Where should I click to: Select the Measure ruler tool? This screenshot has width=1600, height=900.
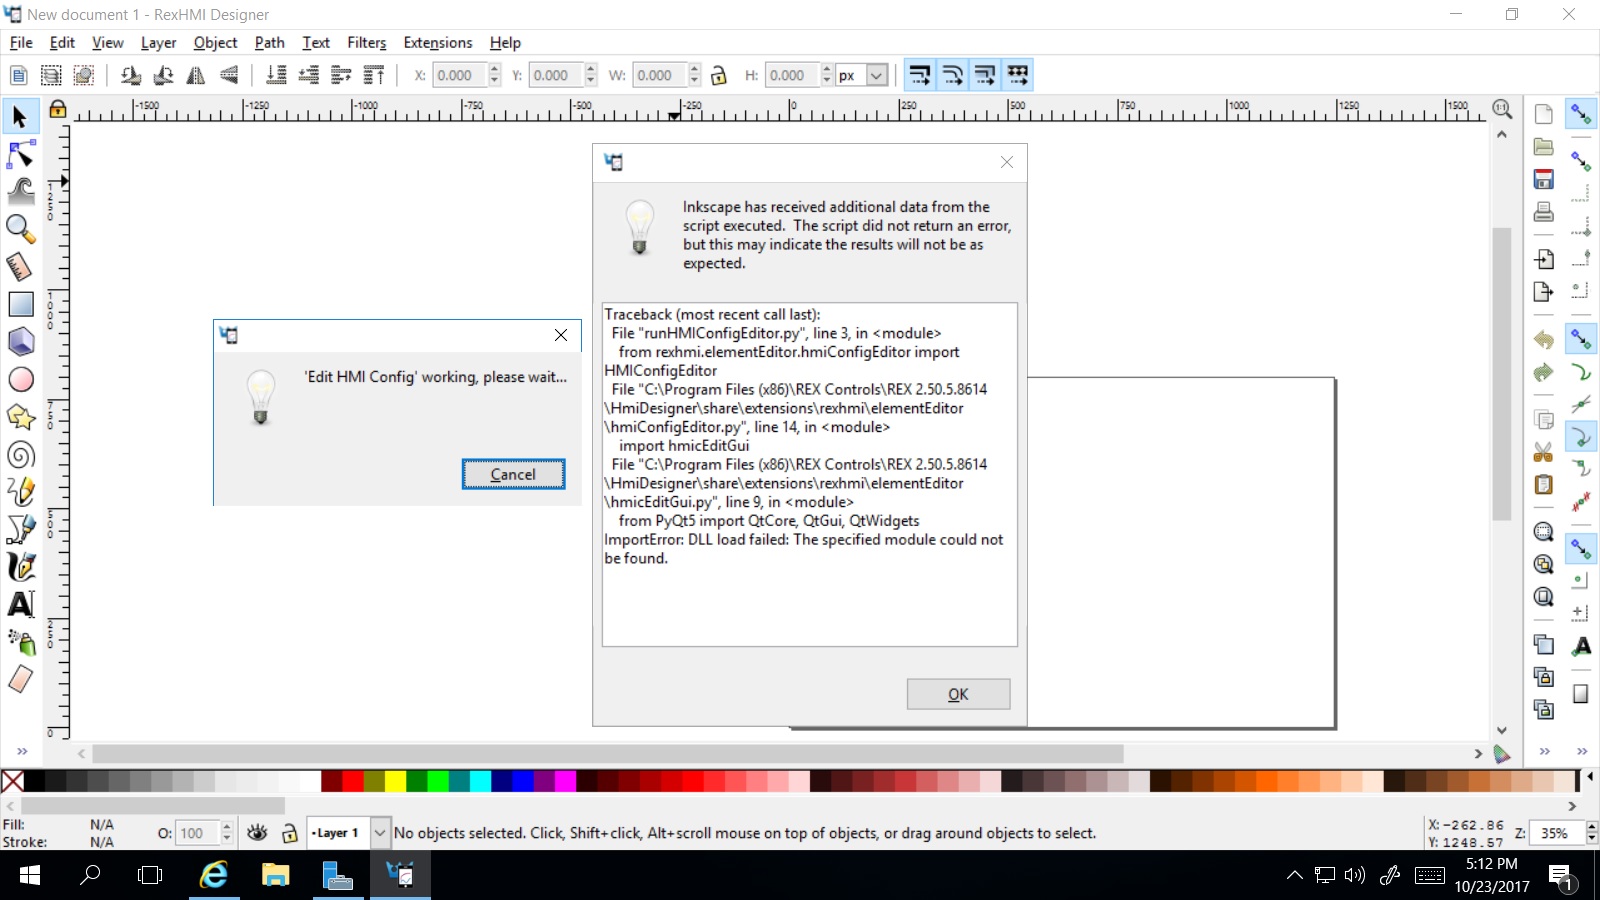click(x=20, y=266)
